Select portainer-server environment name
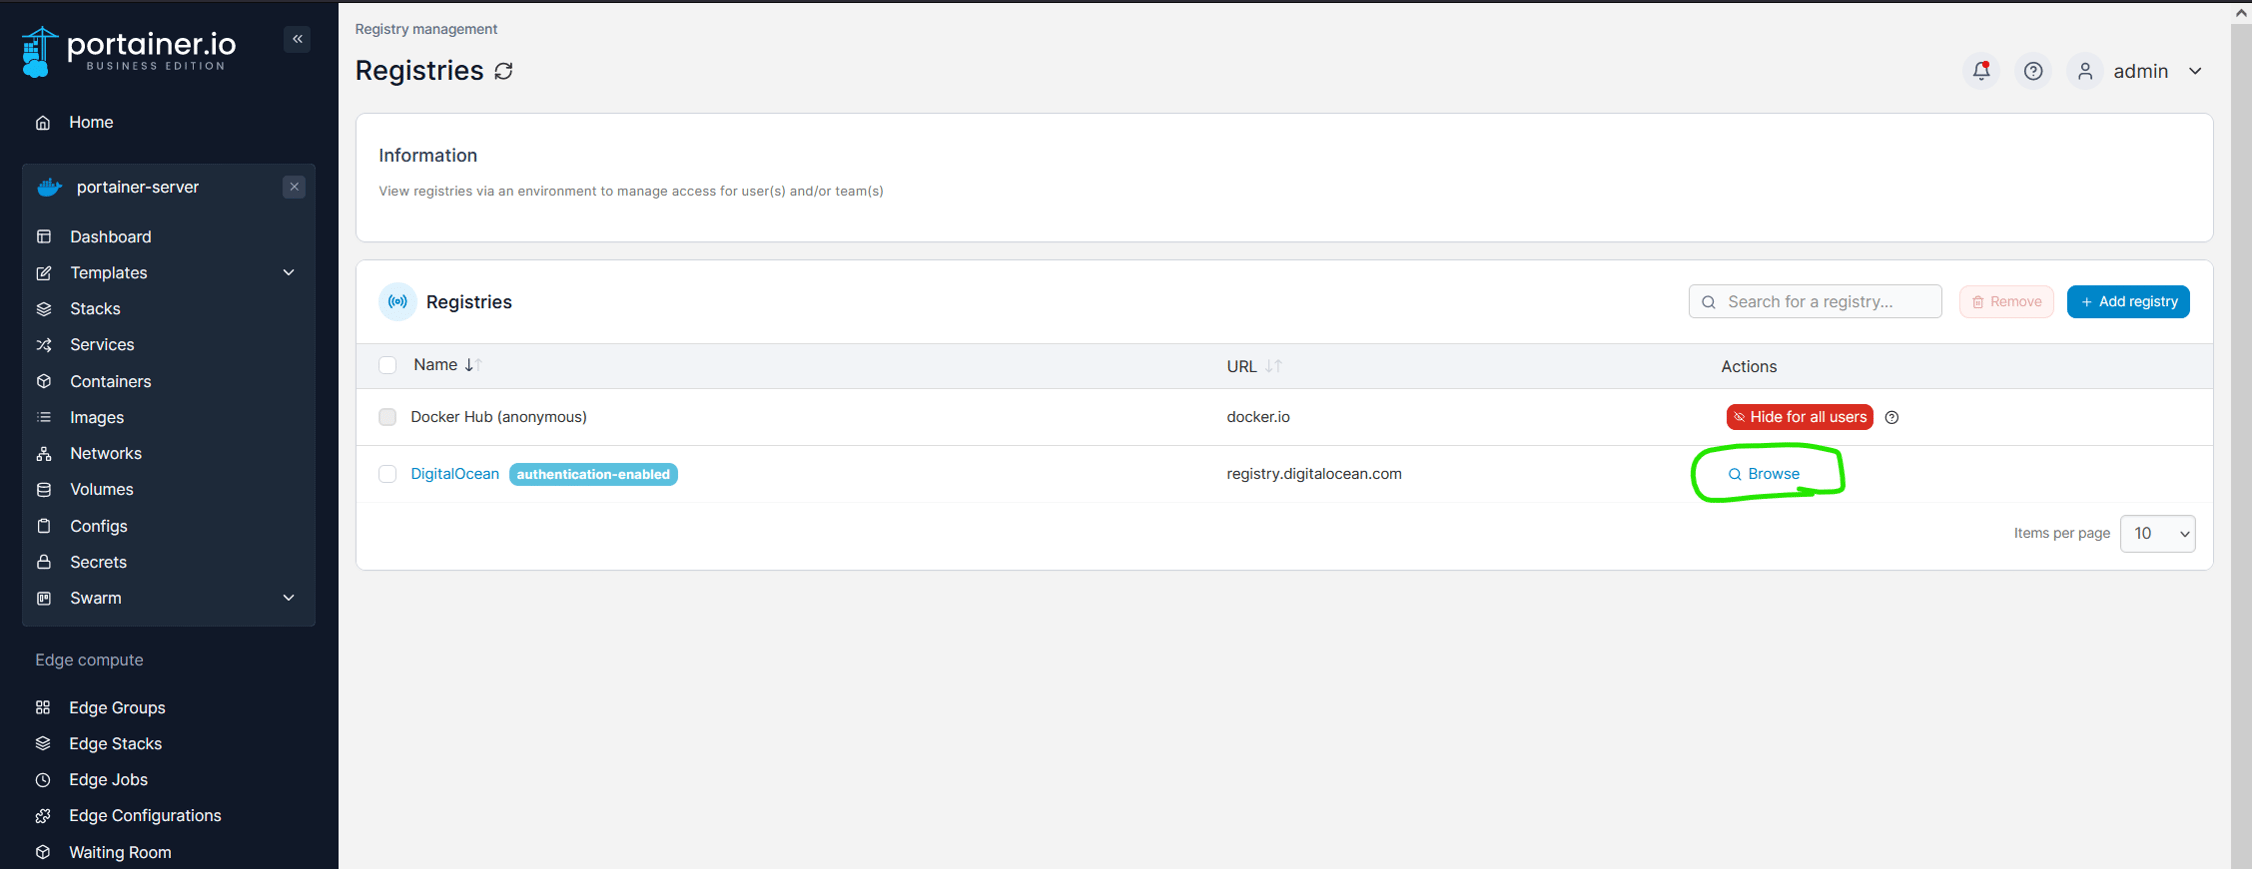The image size is (2252, 869). point(138,187)
